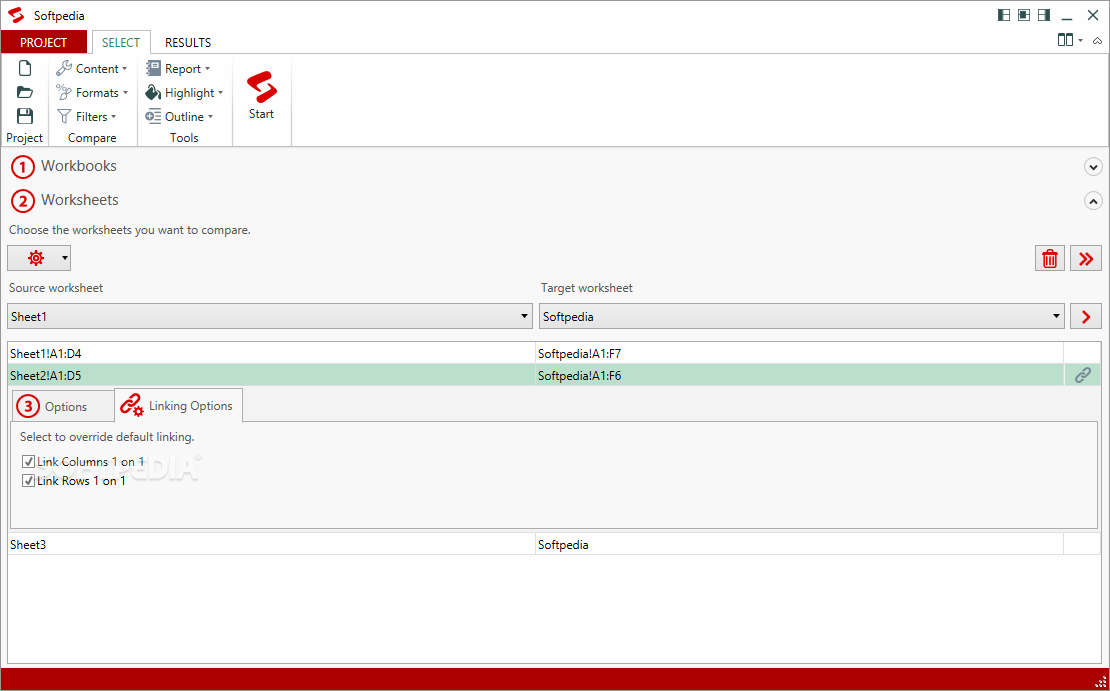Save the project with floppy disk icon

pos(25,116)
